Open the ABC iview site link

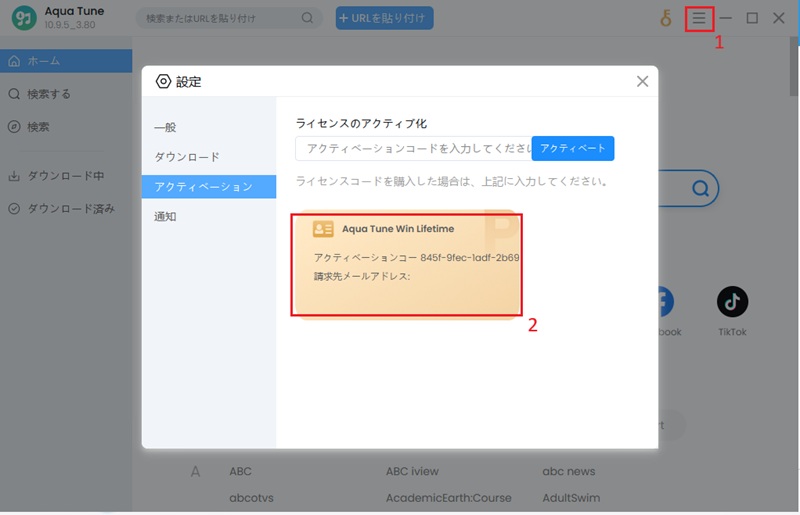point(412,471)
